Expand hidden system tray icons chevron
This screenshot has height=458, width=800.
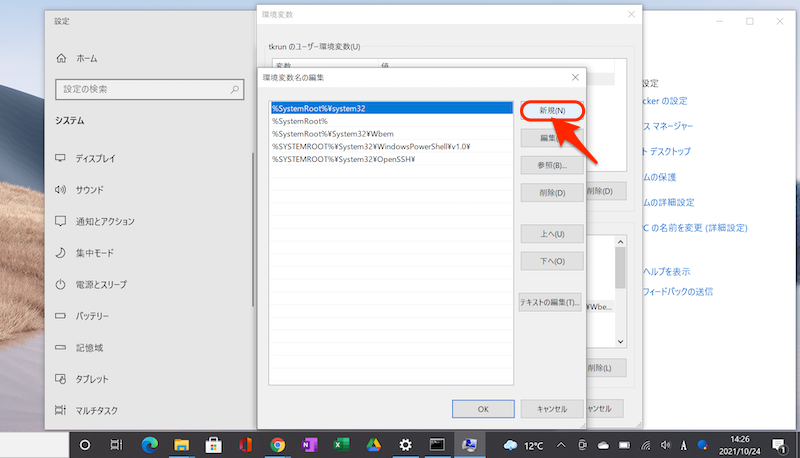point(561,444)
